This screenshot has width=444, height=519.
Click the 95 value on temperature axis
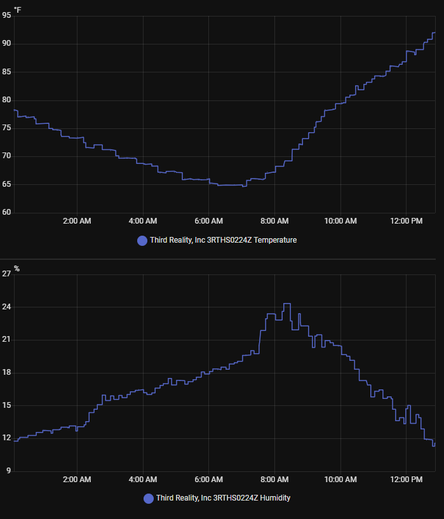(x=6, y=15)
